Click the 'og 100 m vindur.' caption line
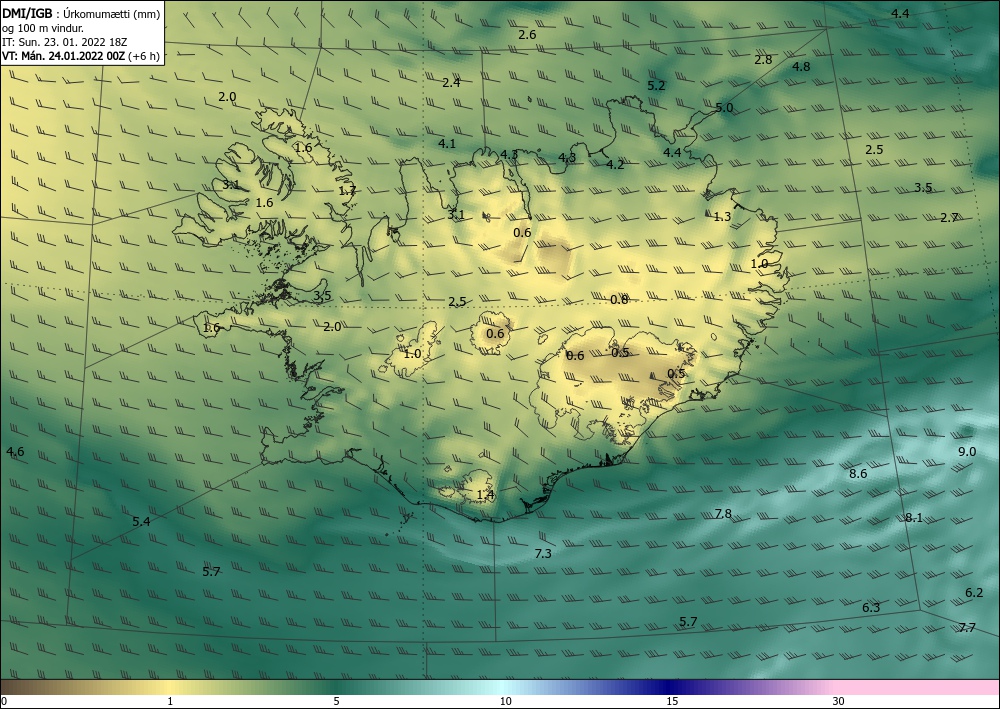Image resolution: width=1000 pixels, height=709 pixels. [43, 28]
